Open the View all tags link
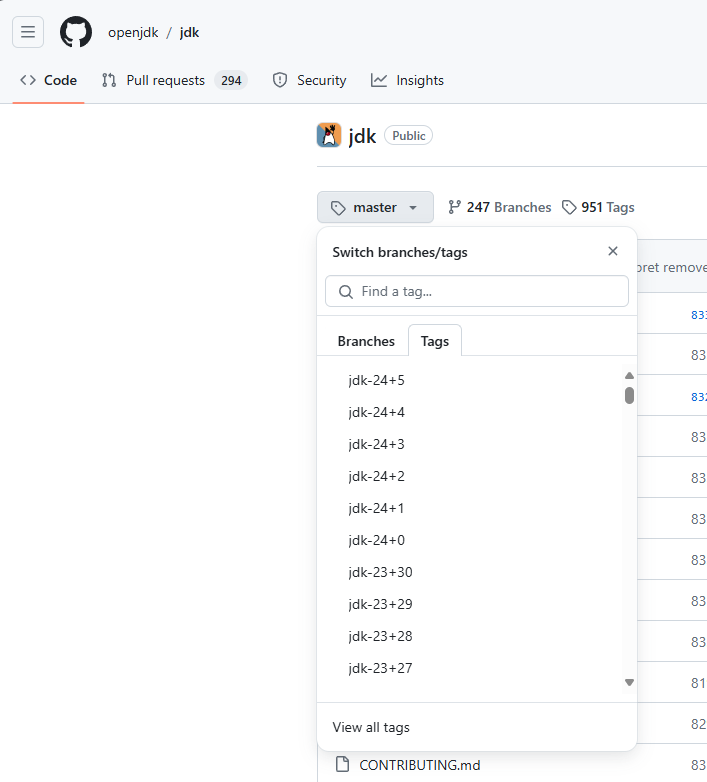Image resolution: width=707 pixels, height=782 pixels. (371, 727)
